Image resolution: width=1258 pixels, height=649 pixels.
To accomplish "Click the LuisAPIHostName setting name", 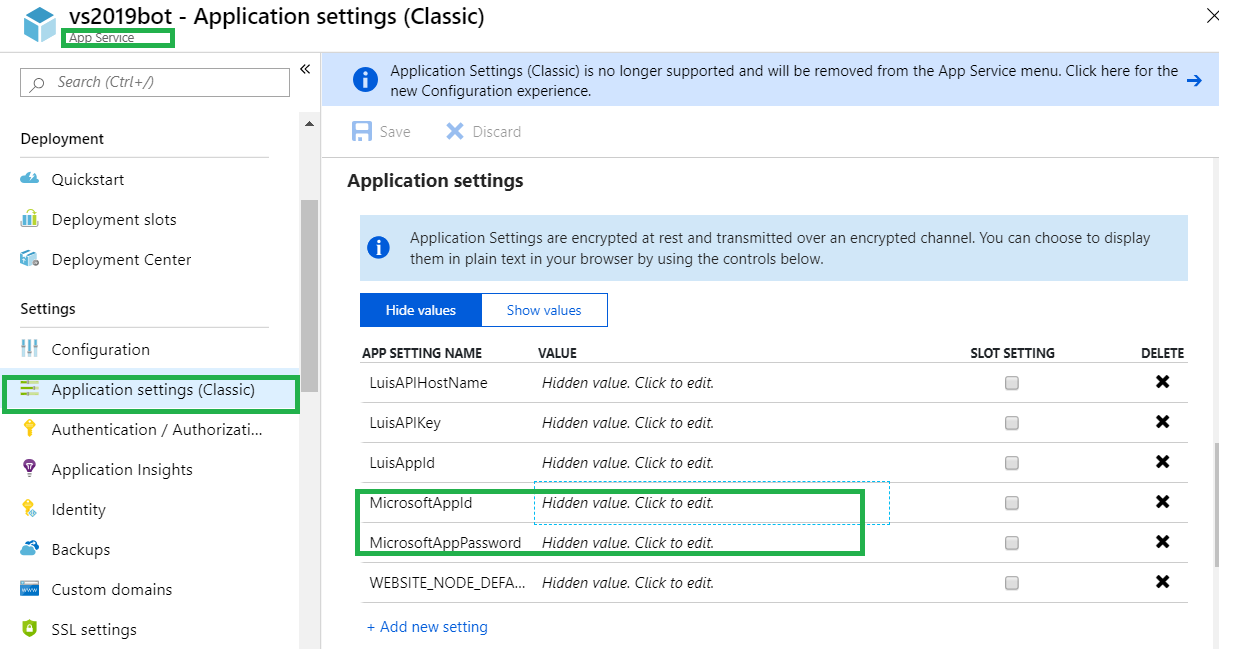I will 428,383.
